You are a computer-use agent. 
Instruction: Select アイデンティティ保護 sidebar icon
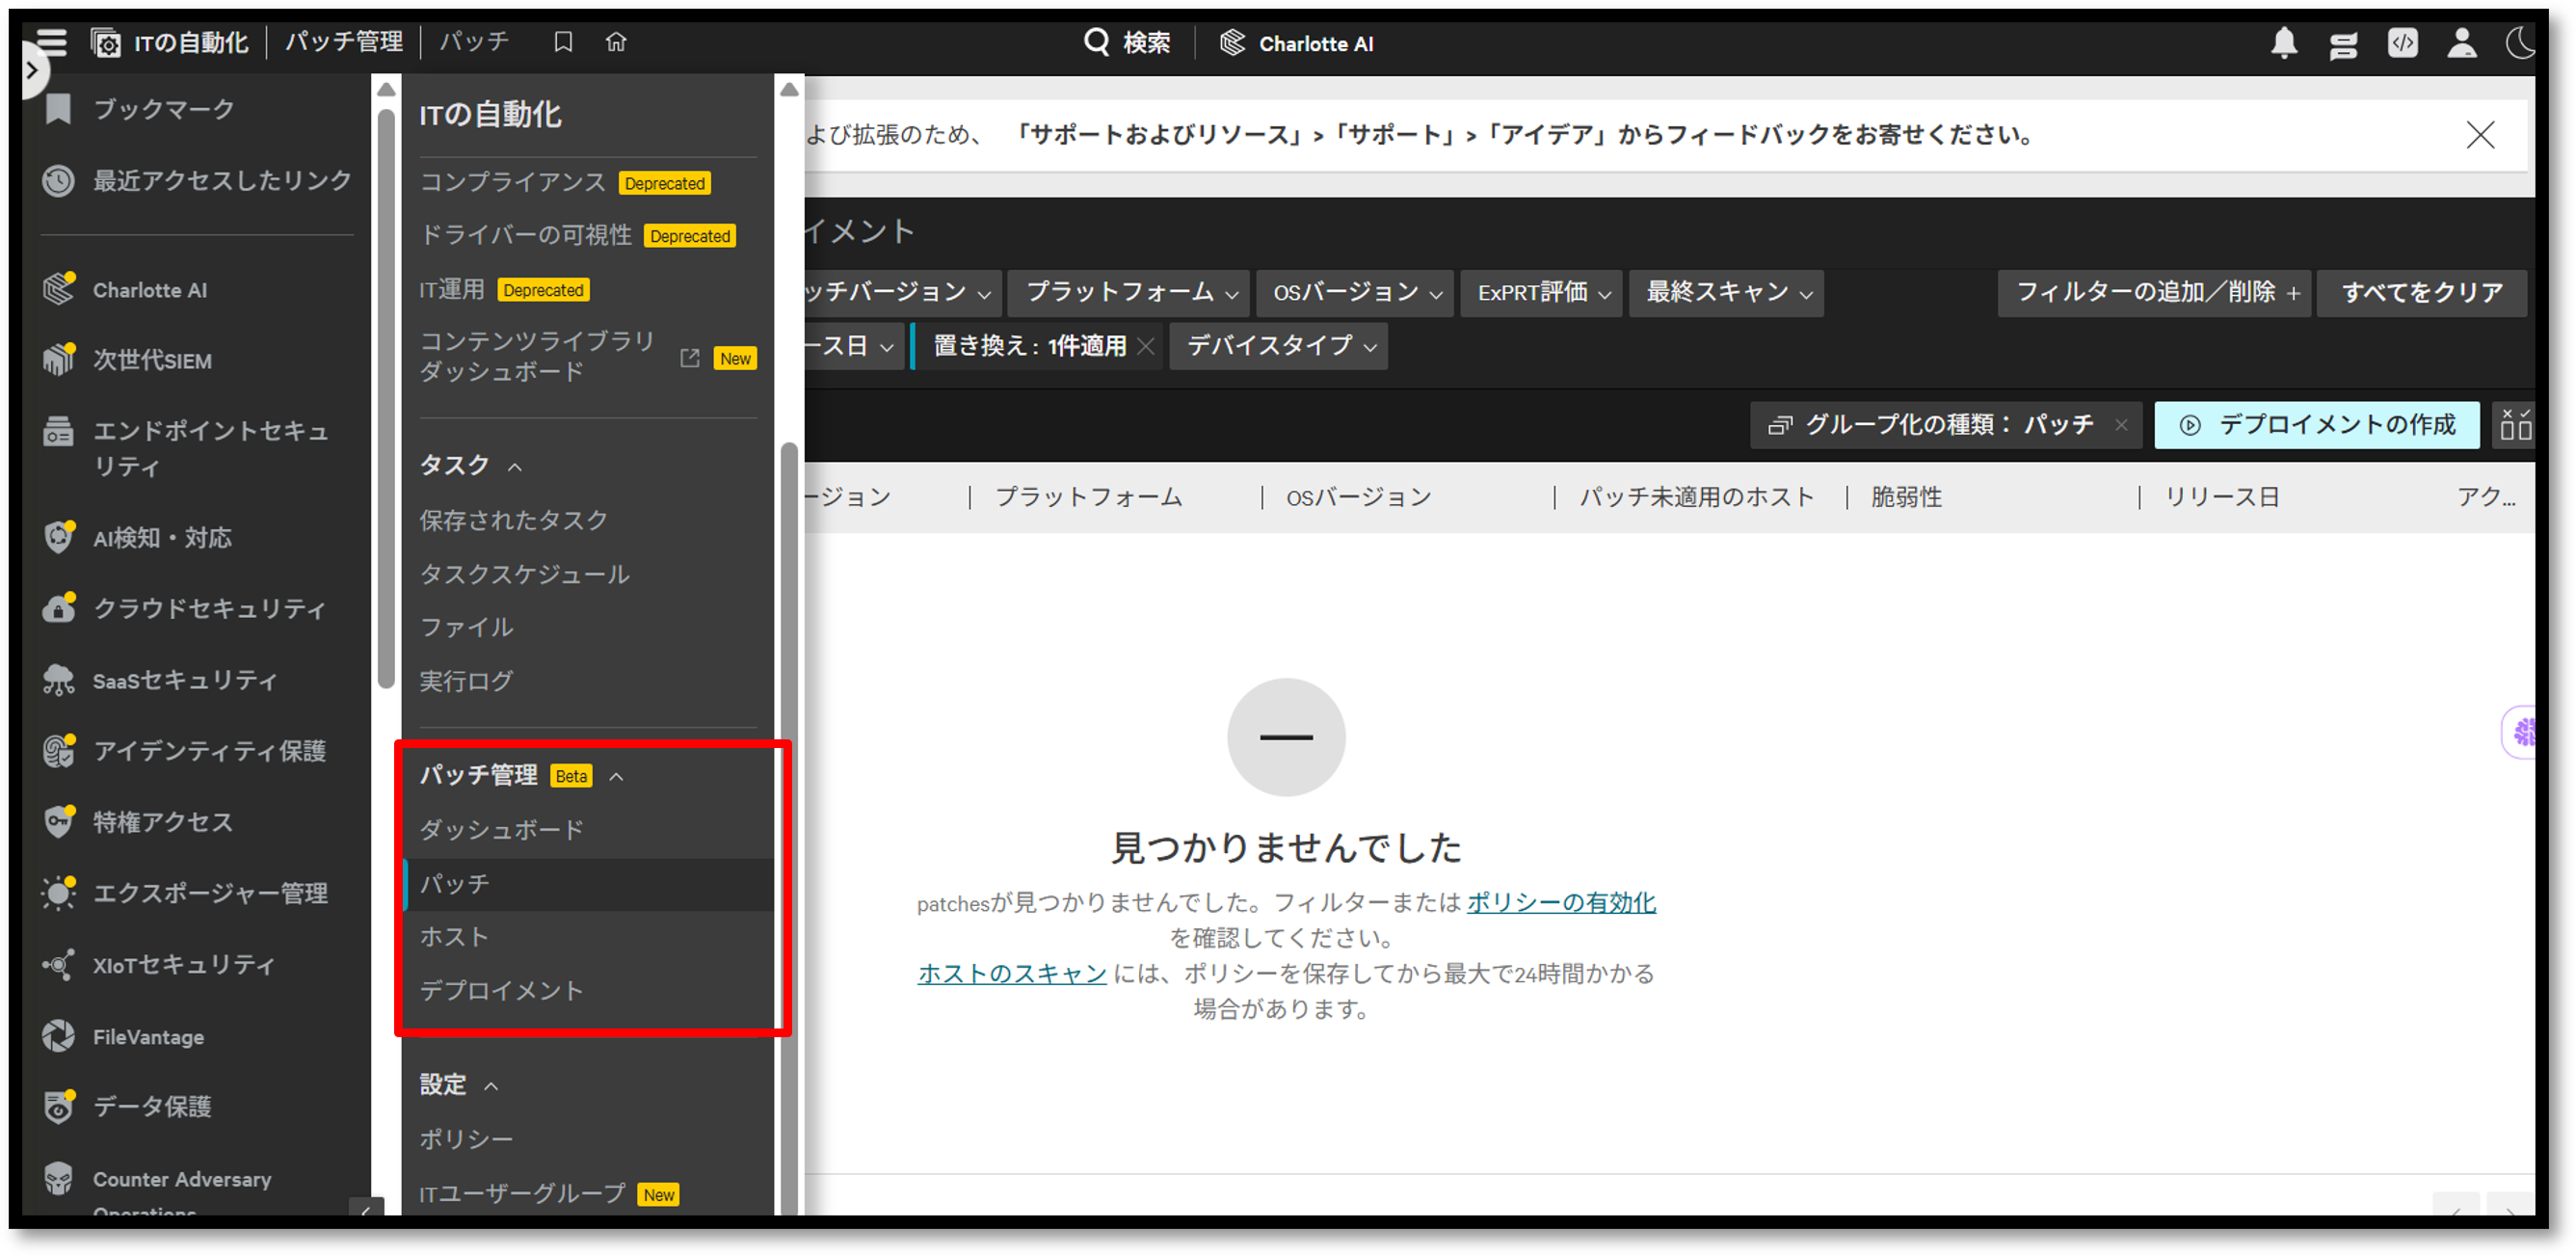tap(59, 751)
